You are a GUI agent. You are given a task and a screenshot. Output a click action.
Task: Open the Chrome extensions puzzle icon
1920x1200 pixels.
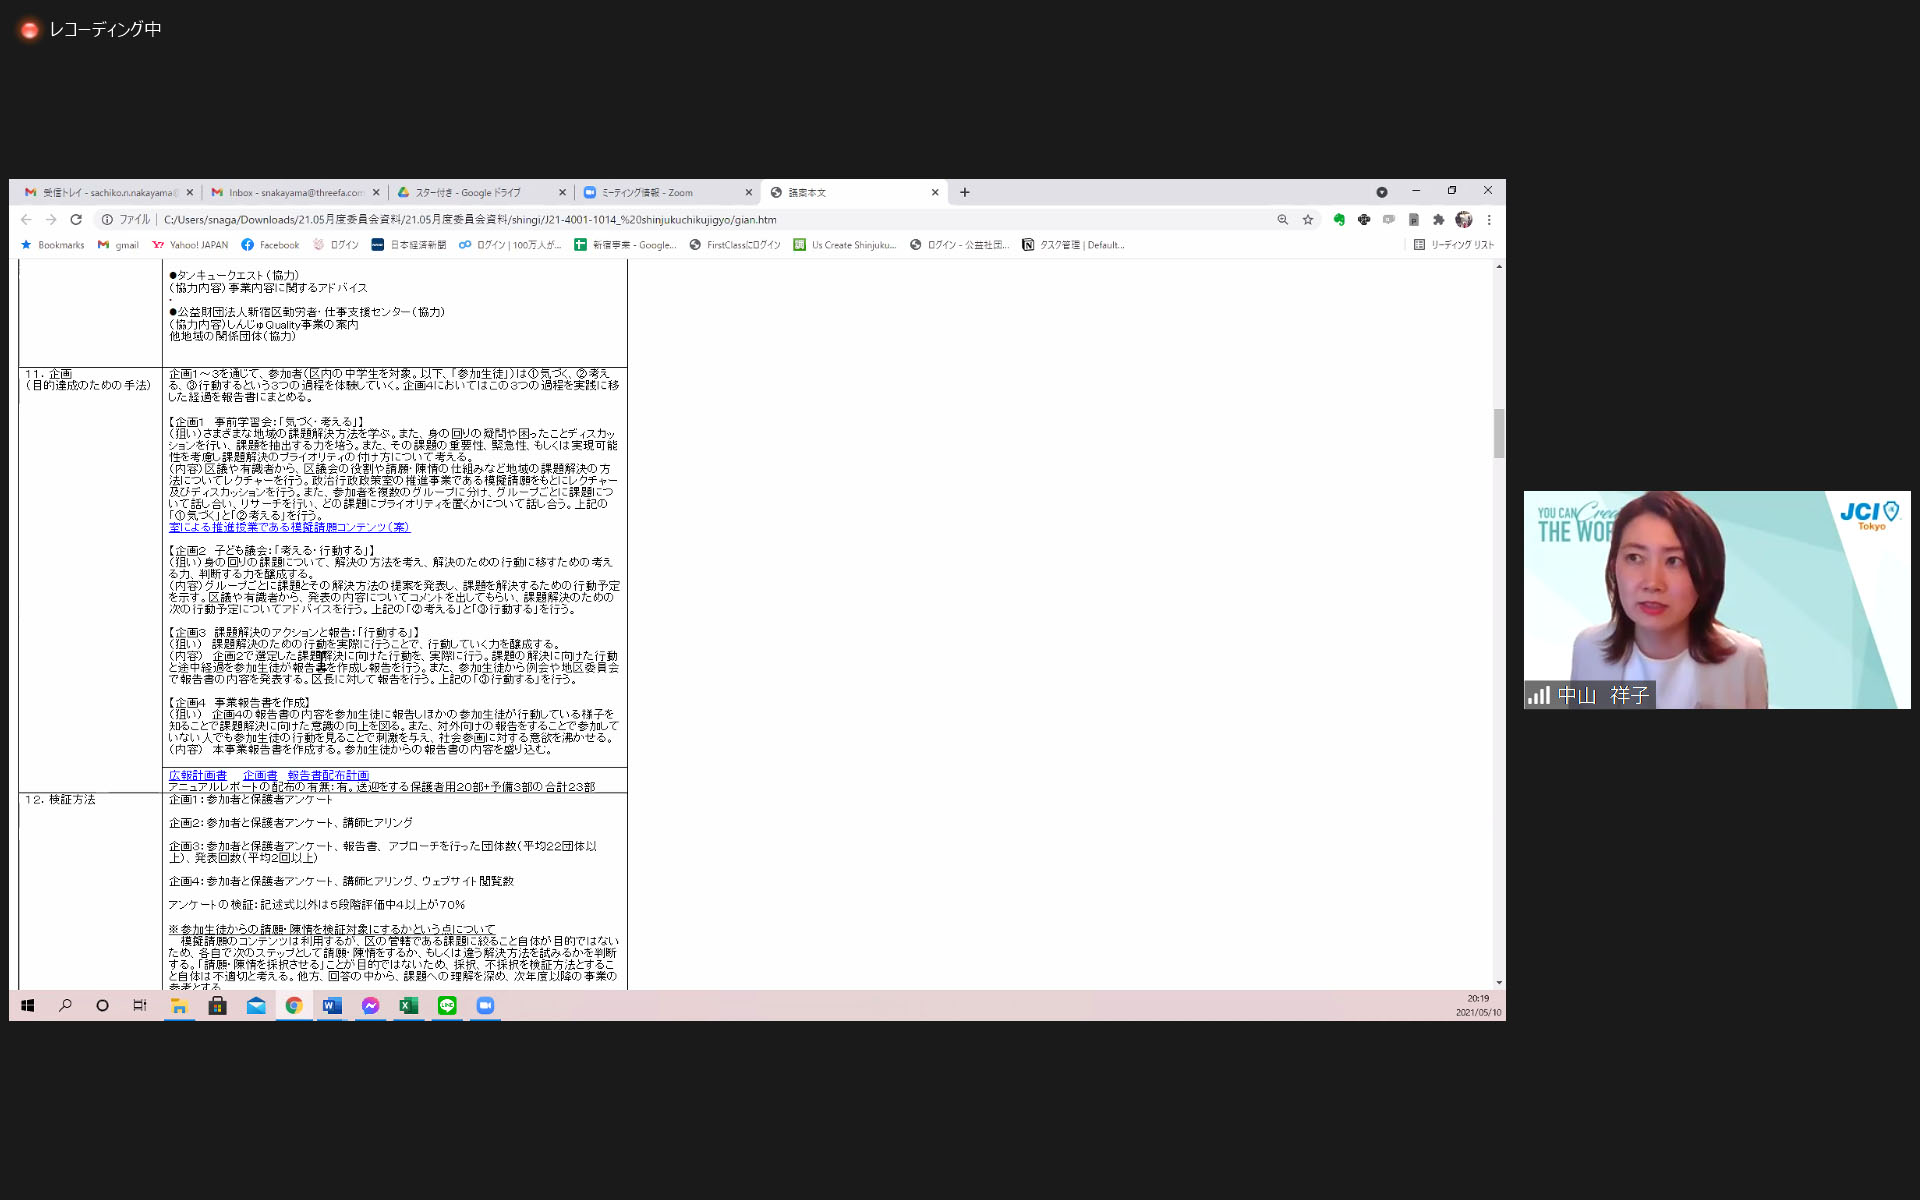(1438, 220)
